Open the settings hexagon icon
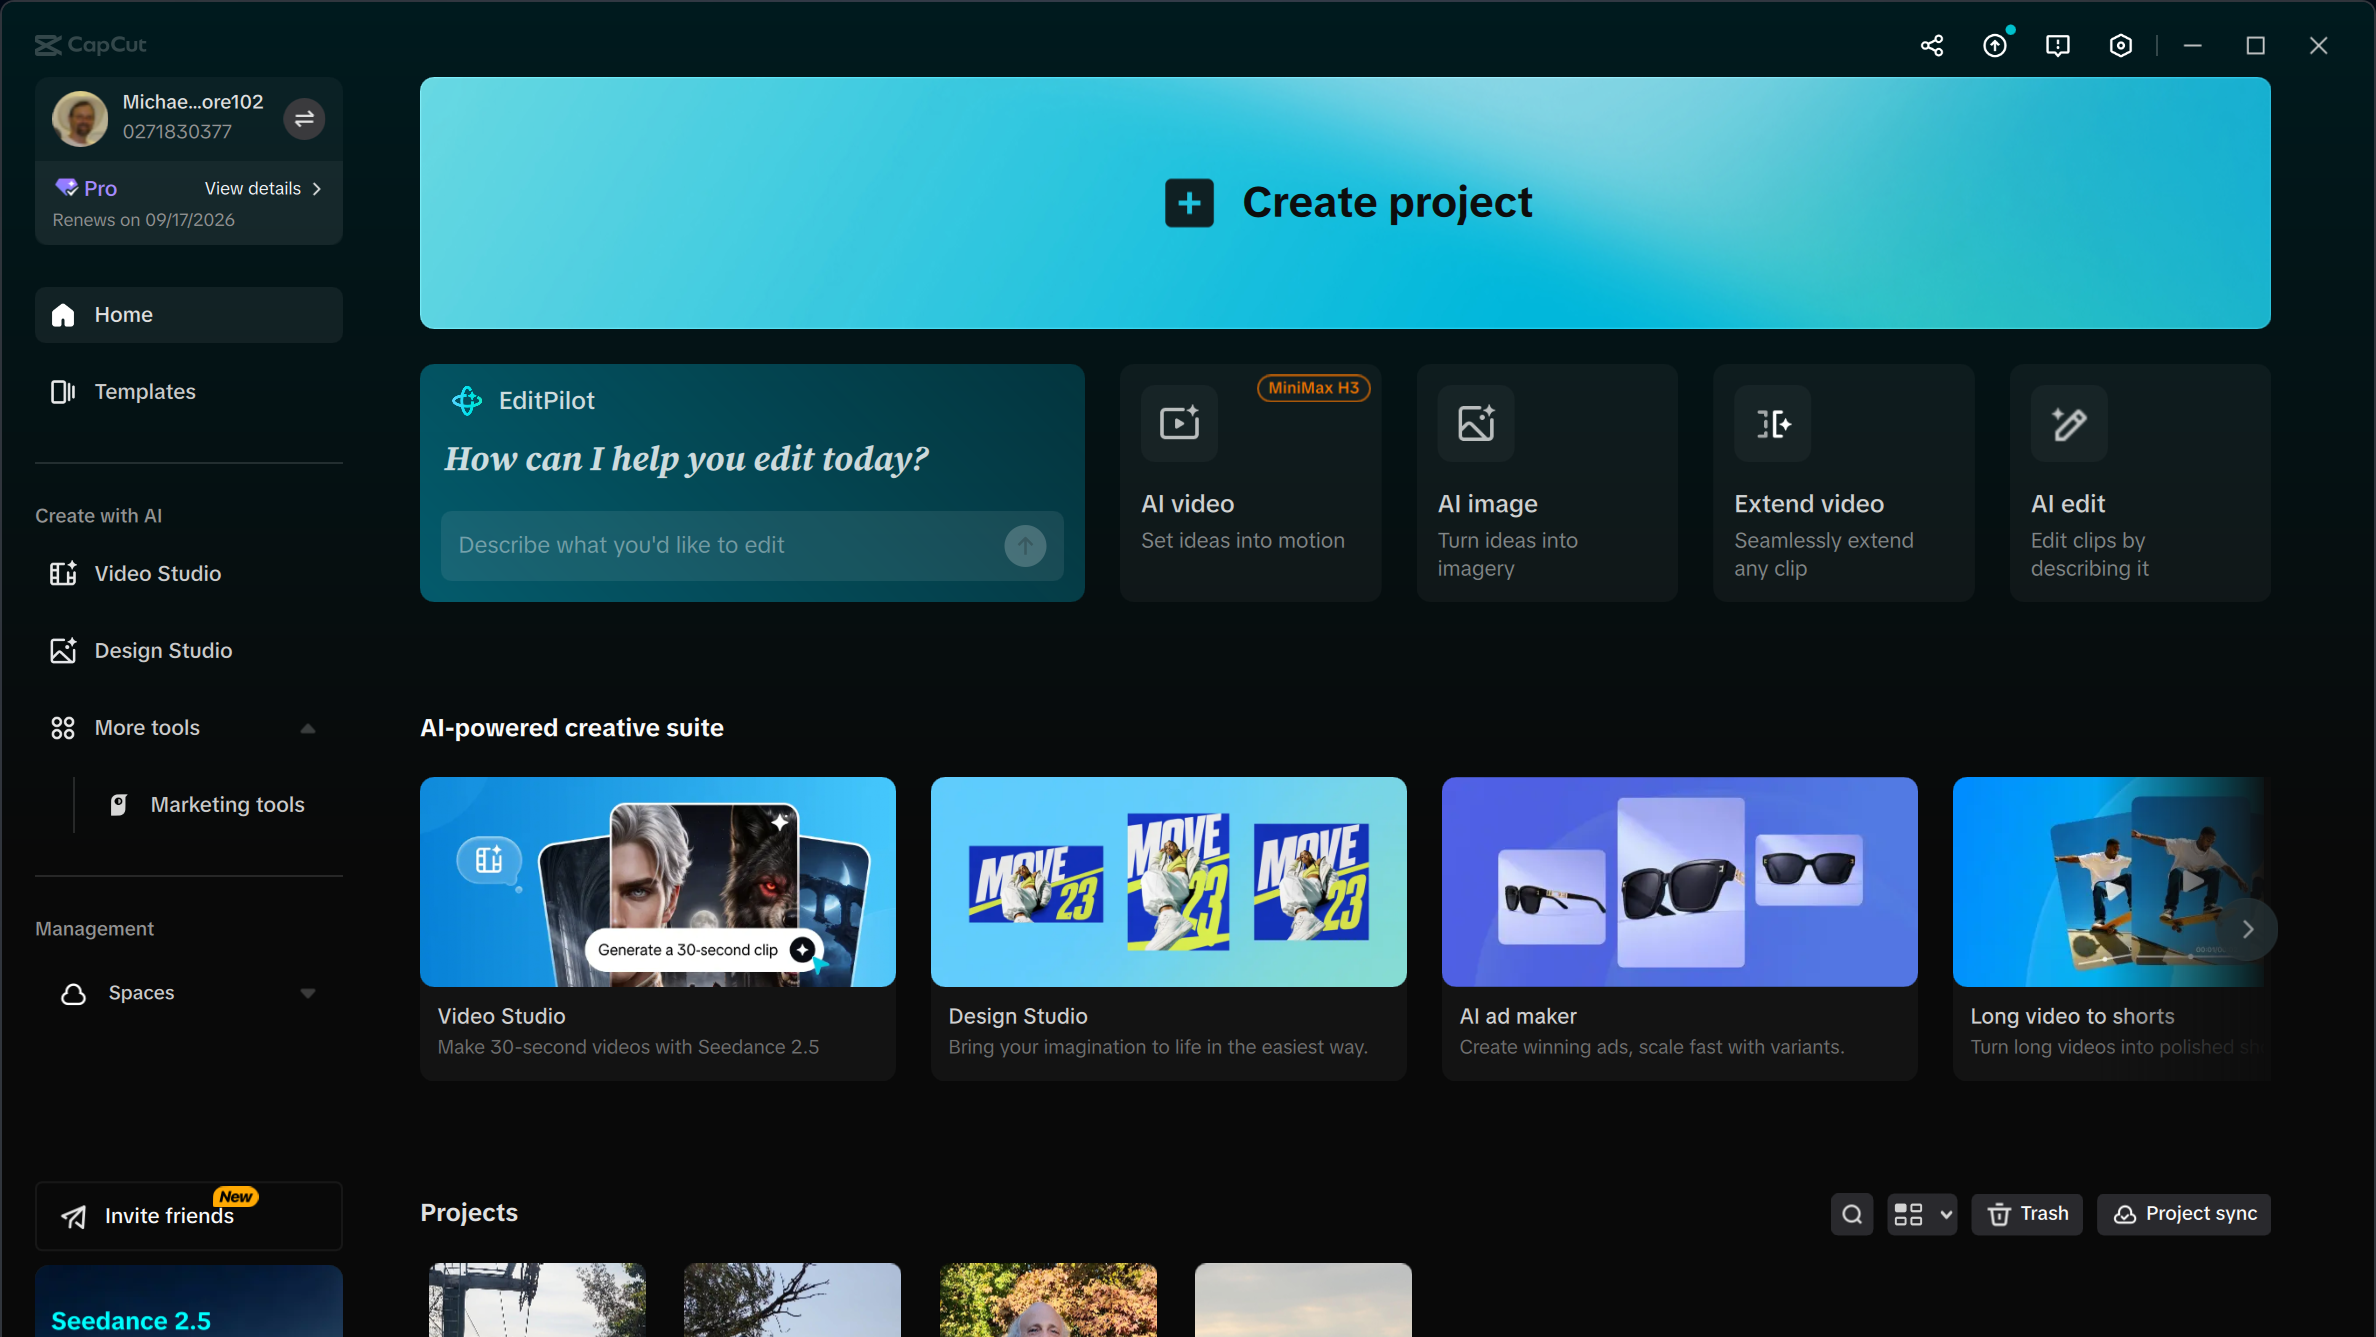 (2121, 45)
